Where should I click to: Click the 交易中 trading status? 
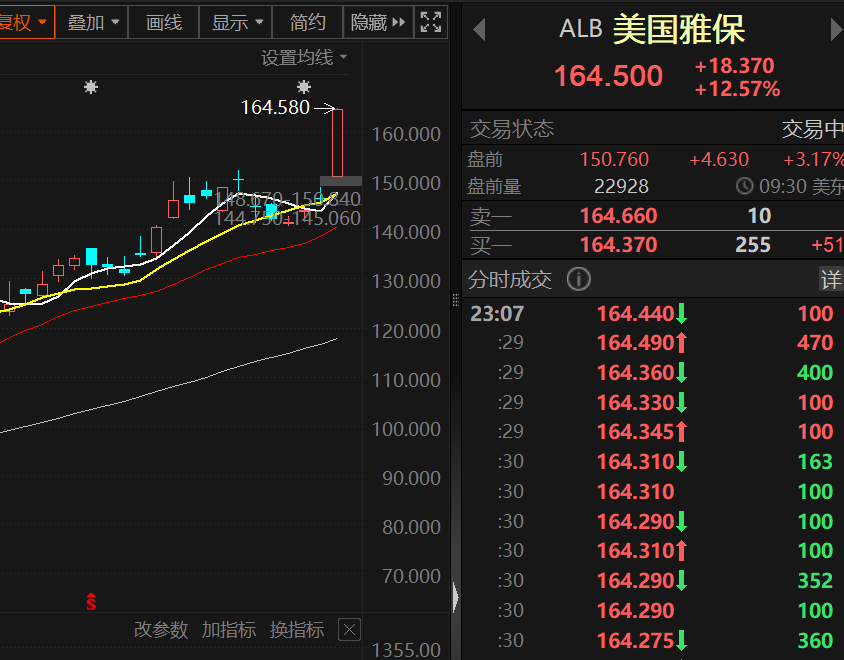click(x=812, y=129)
